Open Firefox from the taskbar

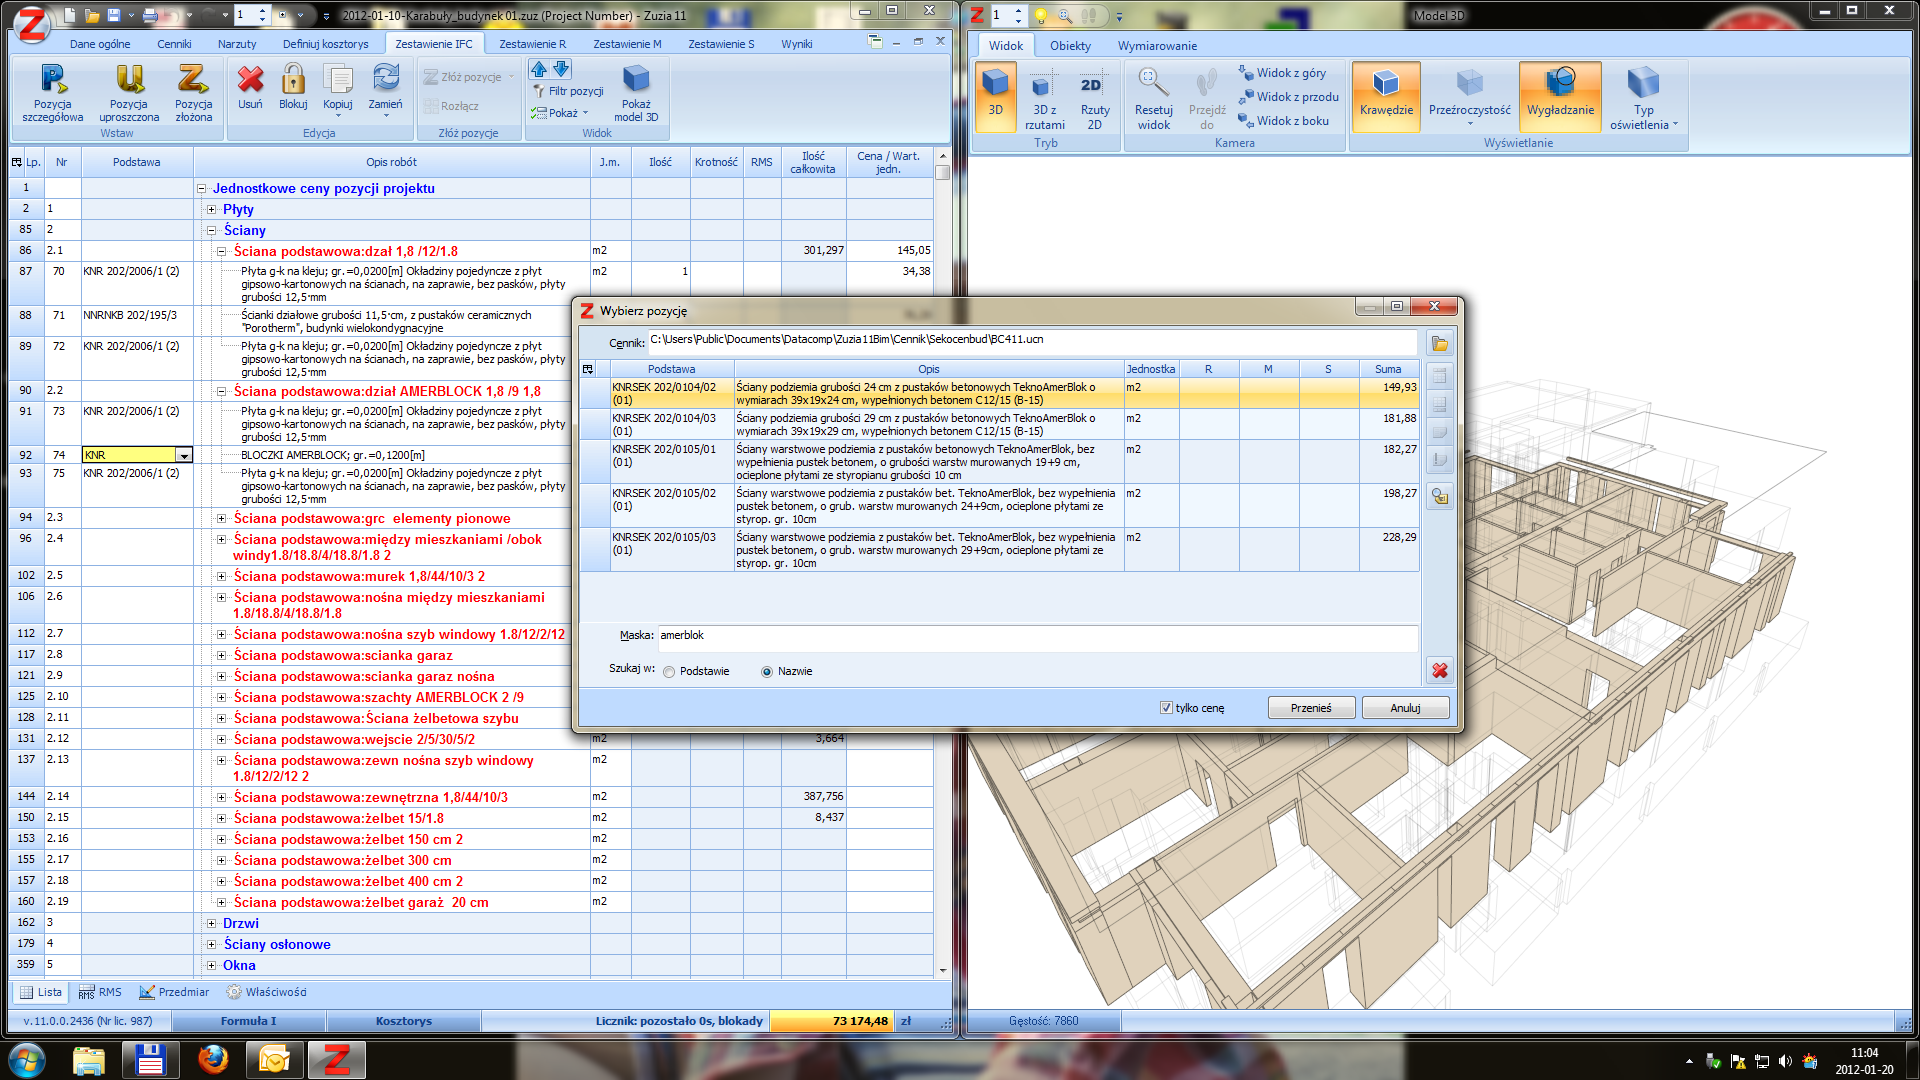[212, 1059]
